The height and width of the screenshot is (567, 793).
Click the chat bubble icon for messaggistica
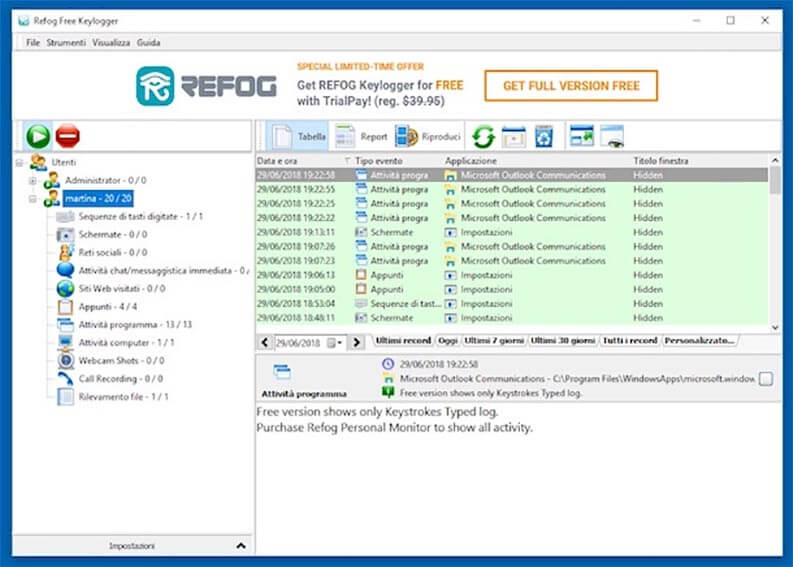point(65,270)
